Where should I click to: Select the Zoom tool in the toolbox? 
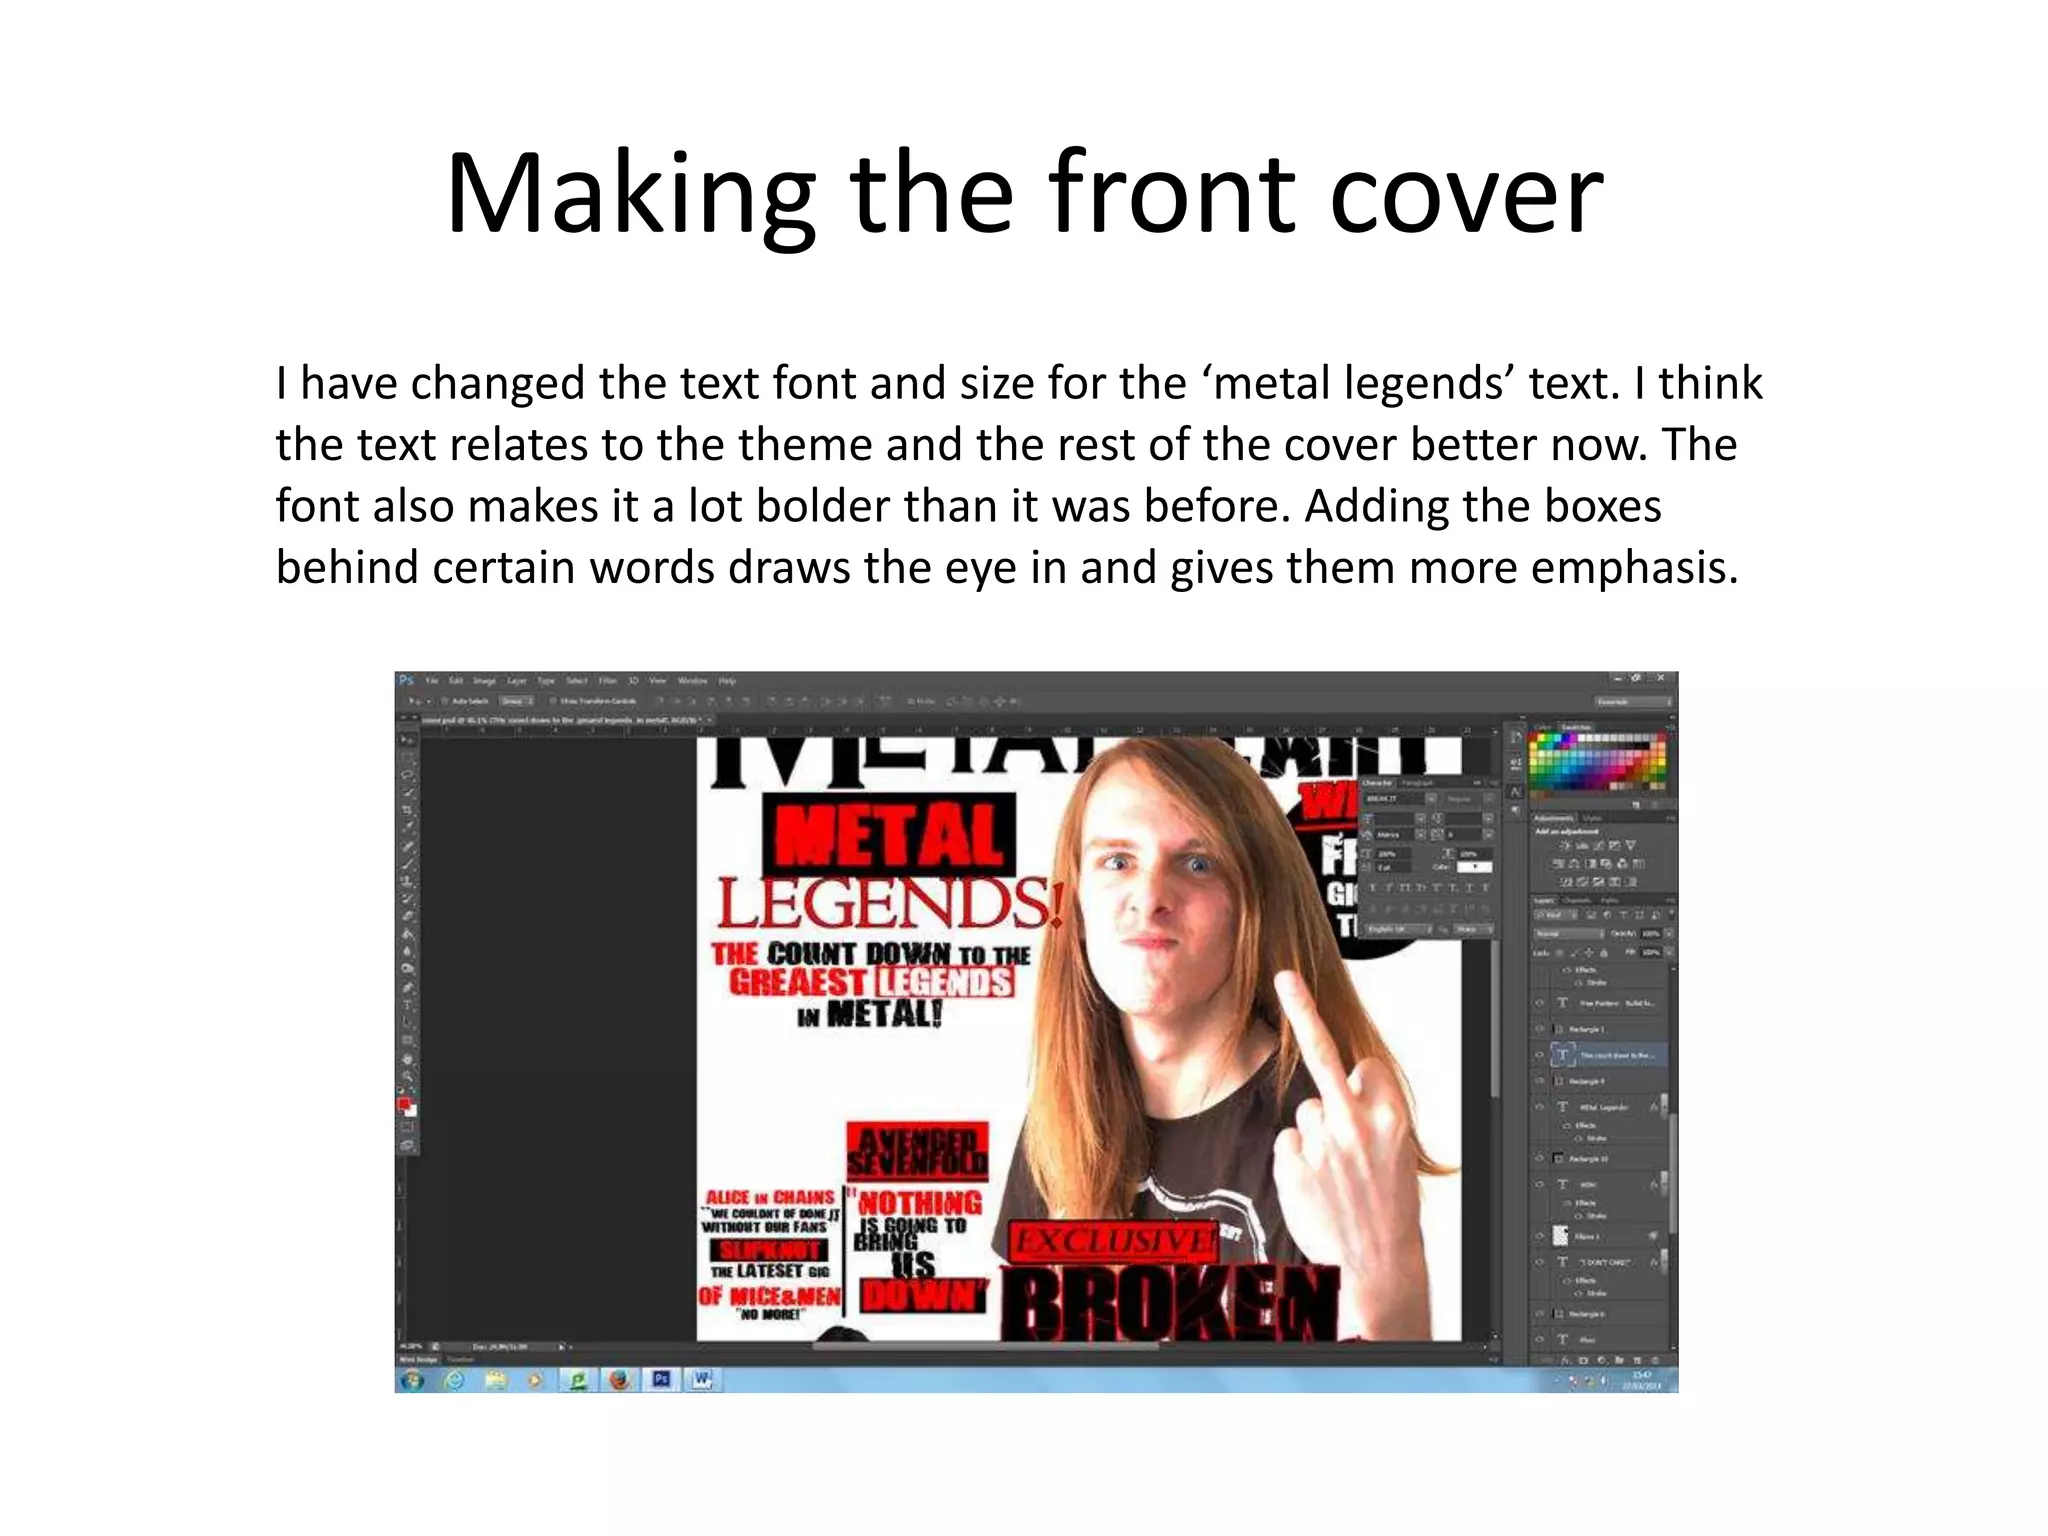tap(407, 1076)
